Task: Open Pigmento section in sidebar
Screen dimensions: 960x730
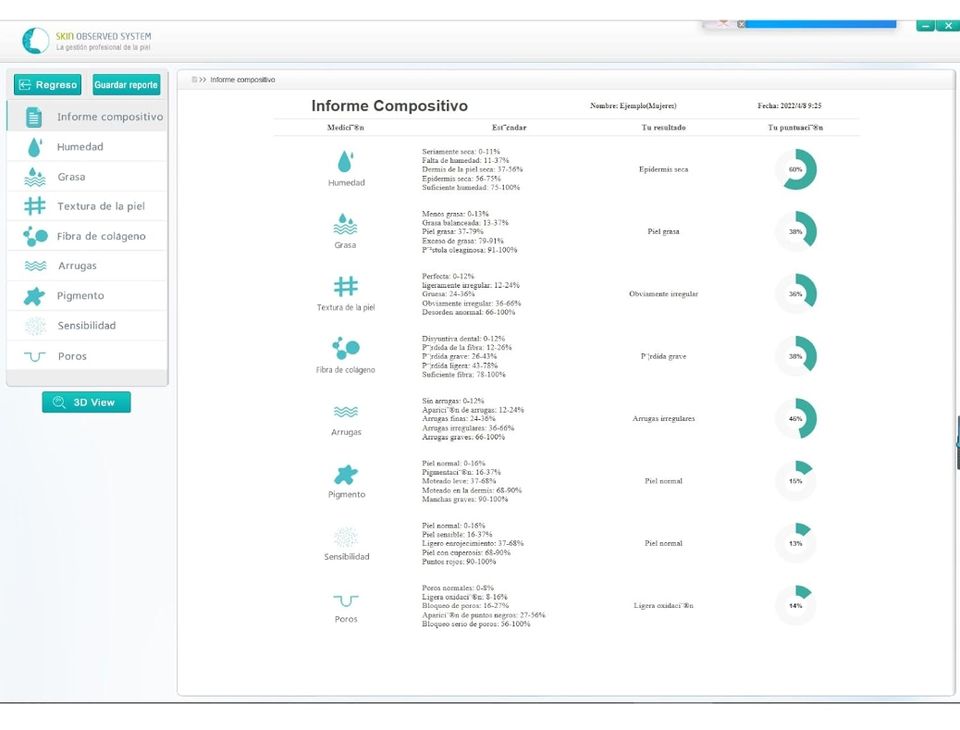Action: tap(87, 295)
